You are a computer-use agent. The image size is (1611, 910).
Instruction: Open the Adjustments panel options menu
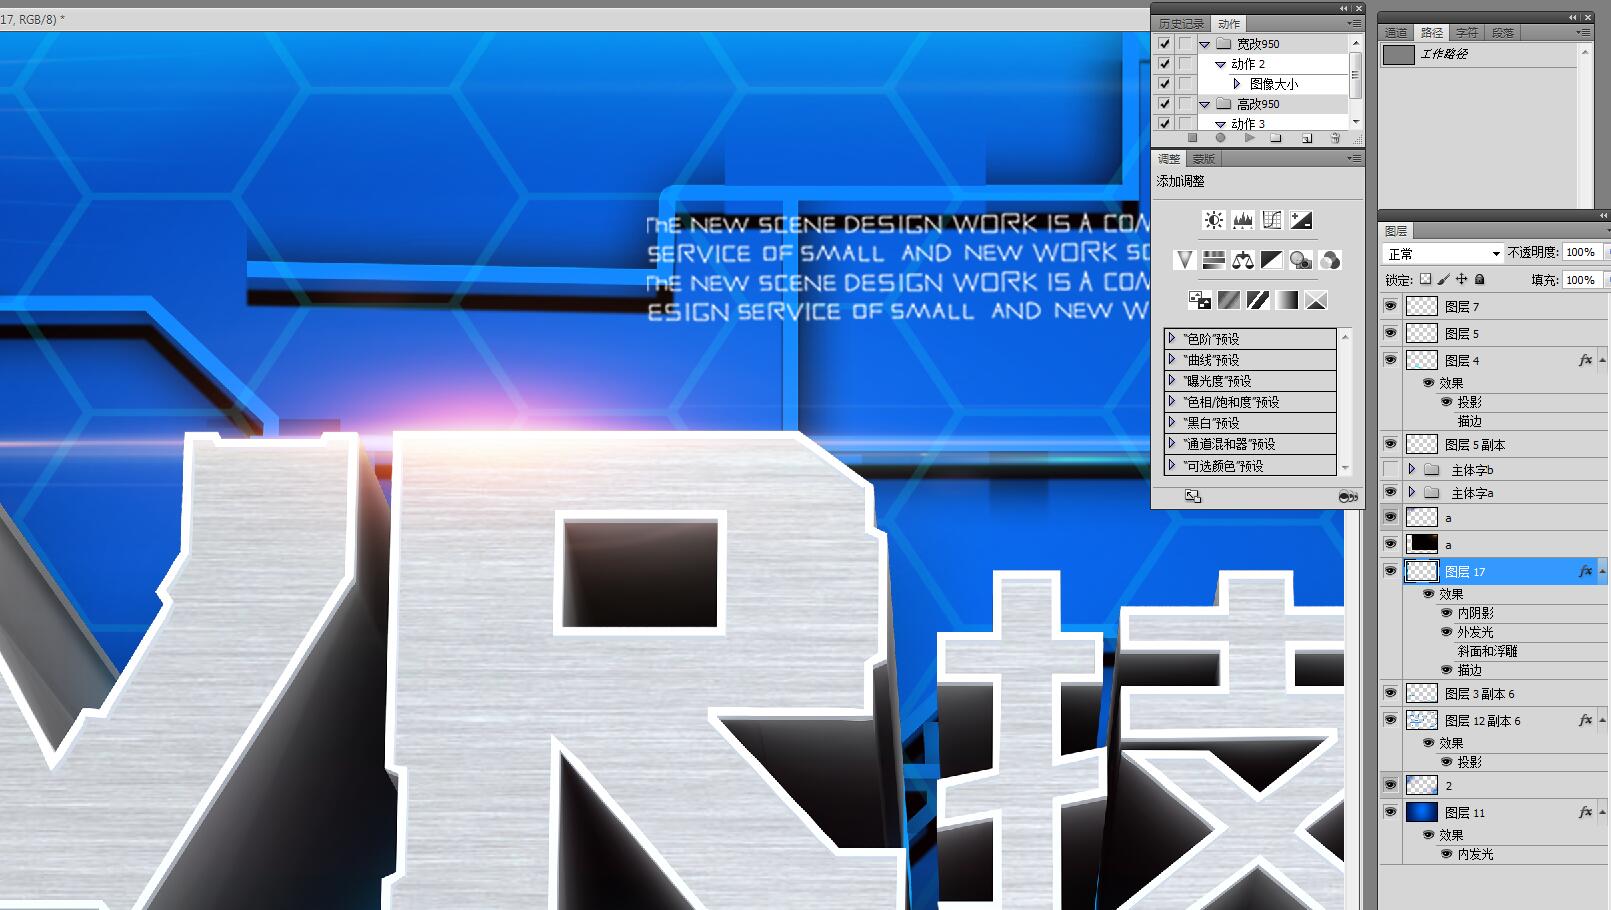(1354, 158)
